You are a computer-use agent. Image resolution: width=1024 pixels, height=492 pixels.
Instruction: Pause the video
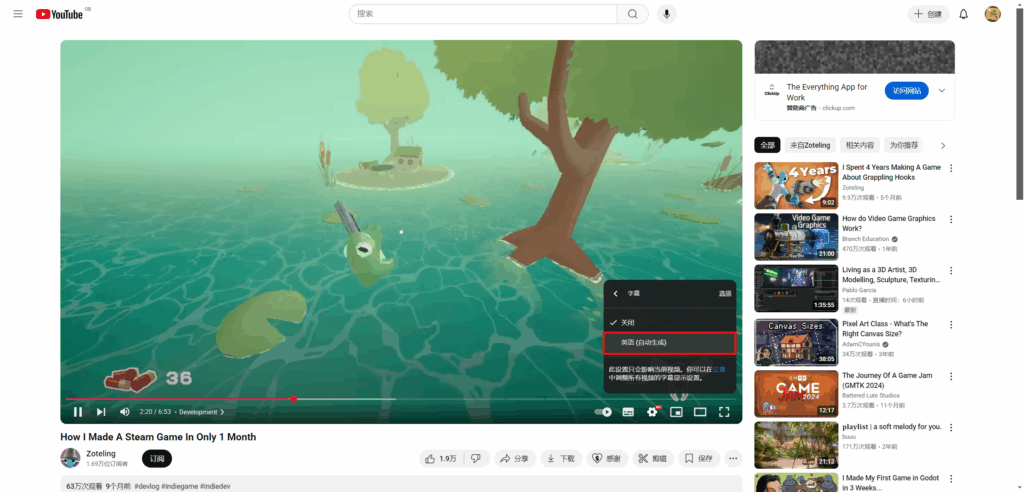[78, 412]
